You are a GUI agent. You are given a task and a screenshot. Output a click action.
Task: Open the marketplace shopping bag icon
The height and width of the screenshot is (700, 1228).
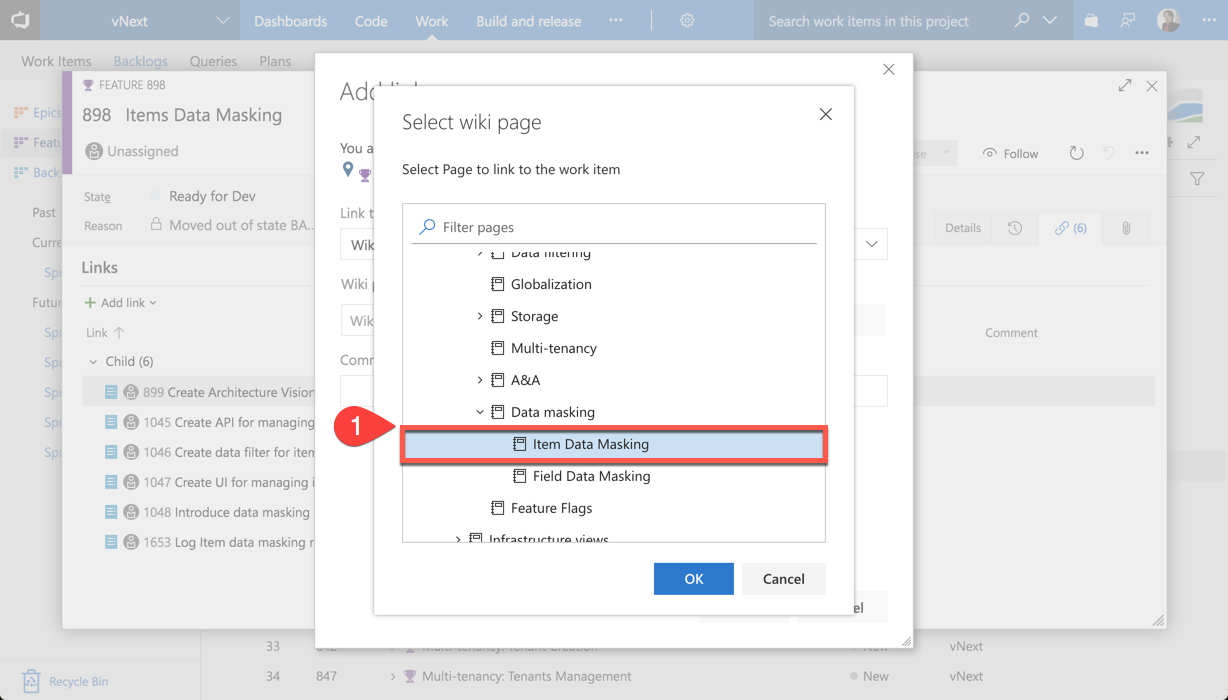click(x=1091, y=20)
